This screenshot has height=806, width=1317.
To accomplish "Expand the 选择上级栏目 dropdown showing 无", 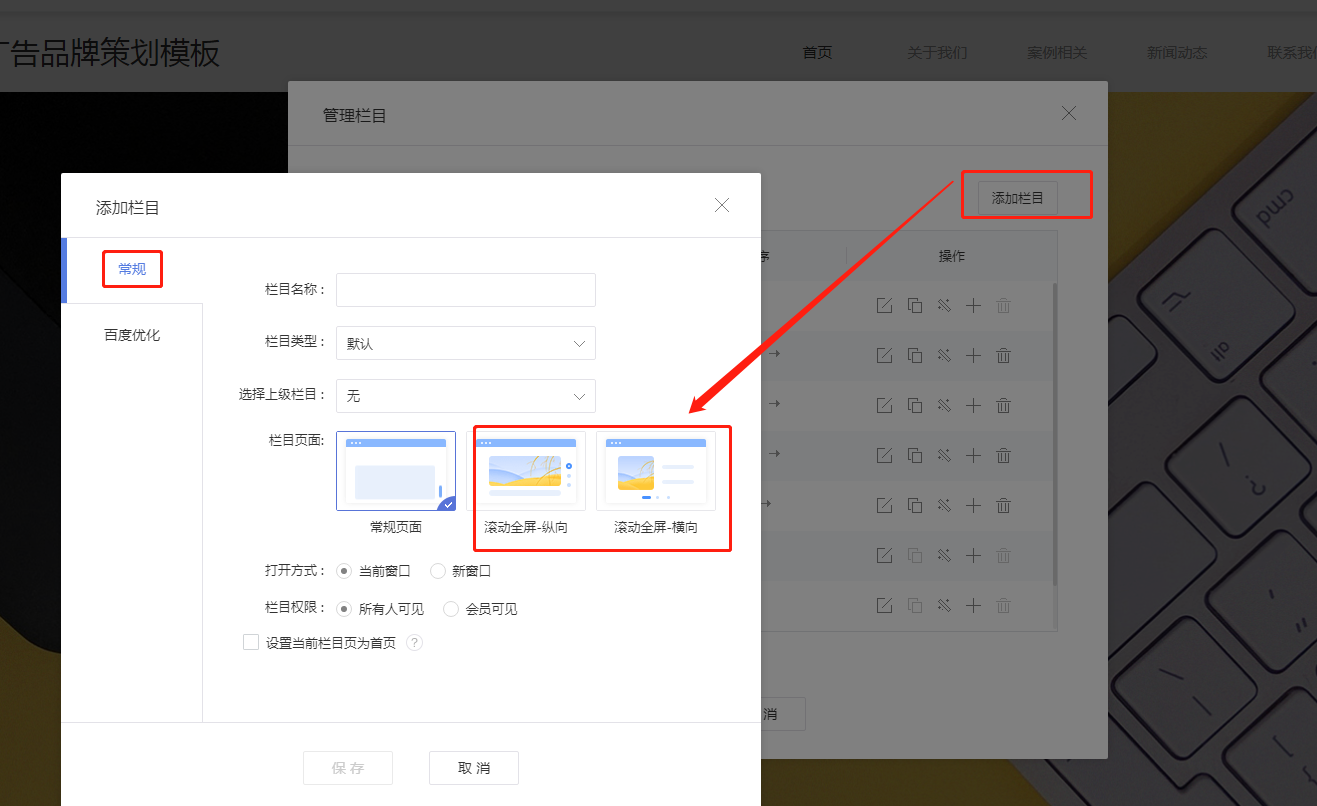I will pyautogui.click(x=466, y=396).
